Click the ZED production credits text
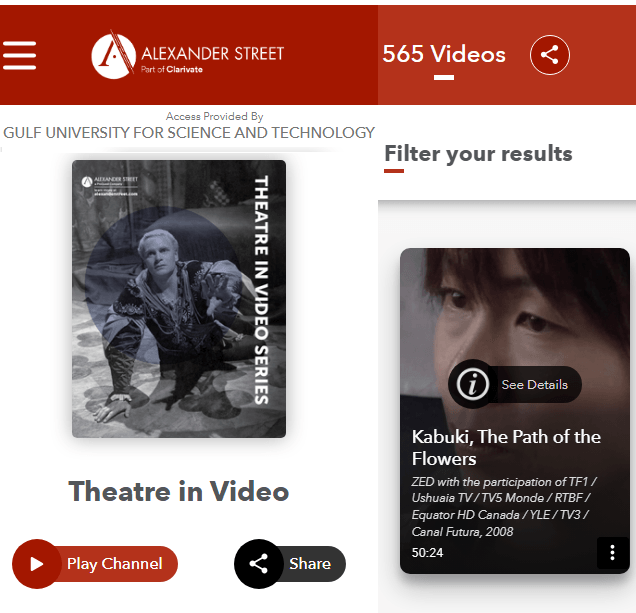The width and height of the screenshot is (636, 613). (503, 506)
